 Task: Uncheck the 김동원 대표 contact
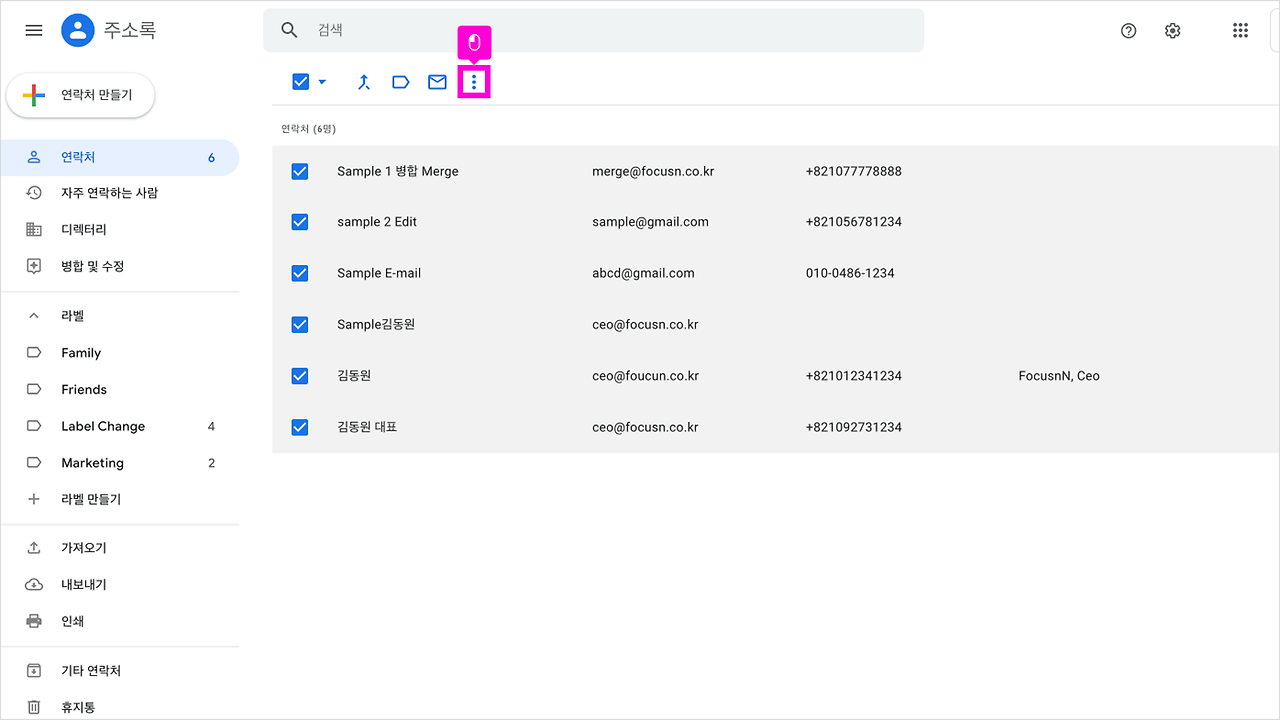coord(300,427)
